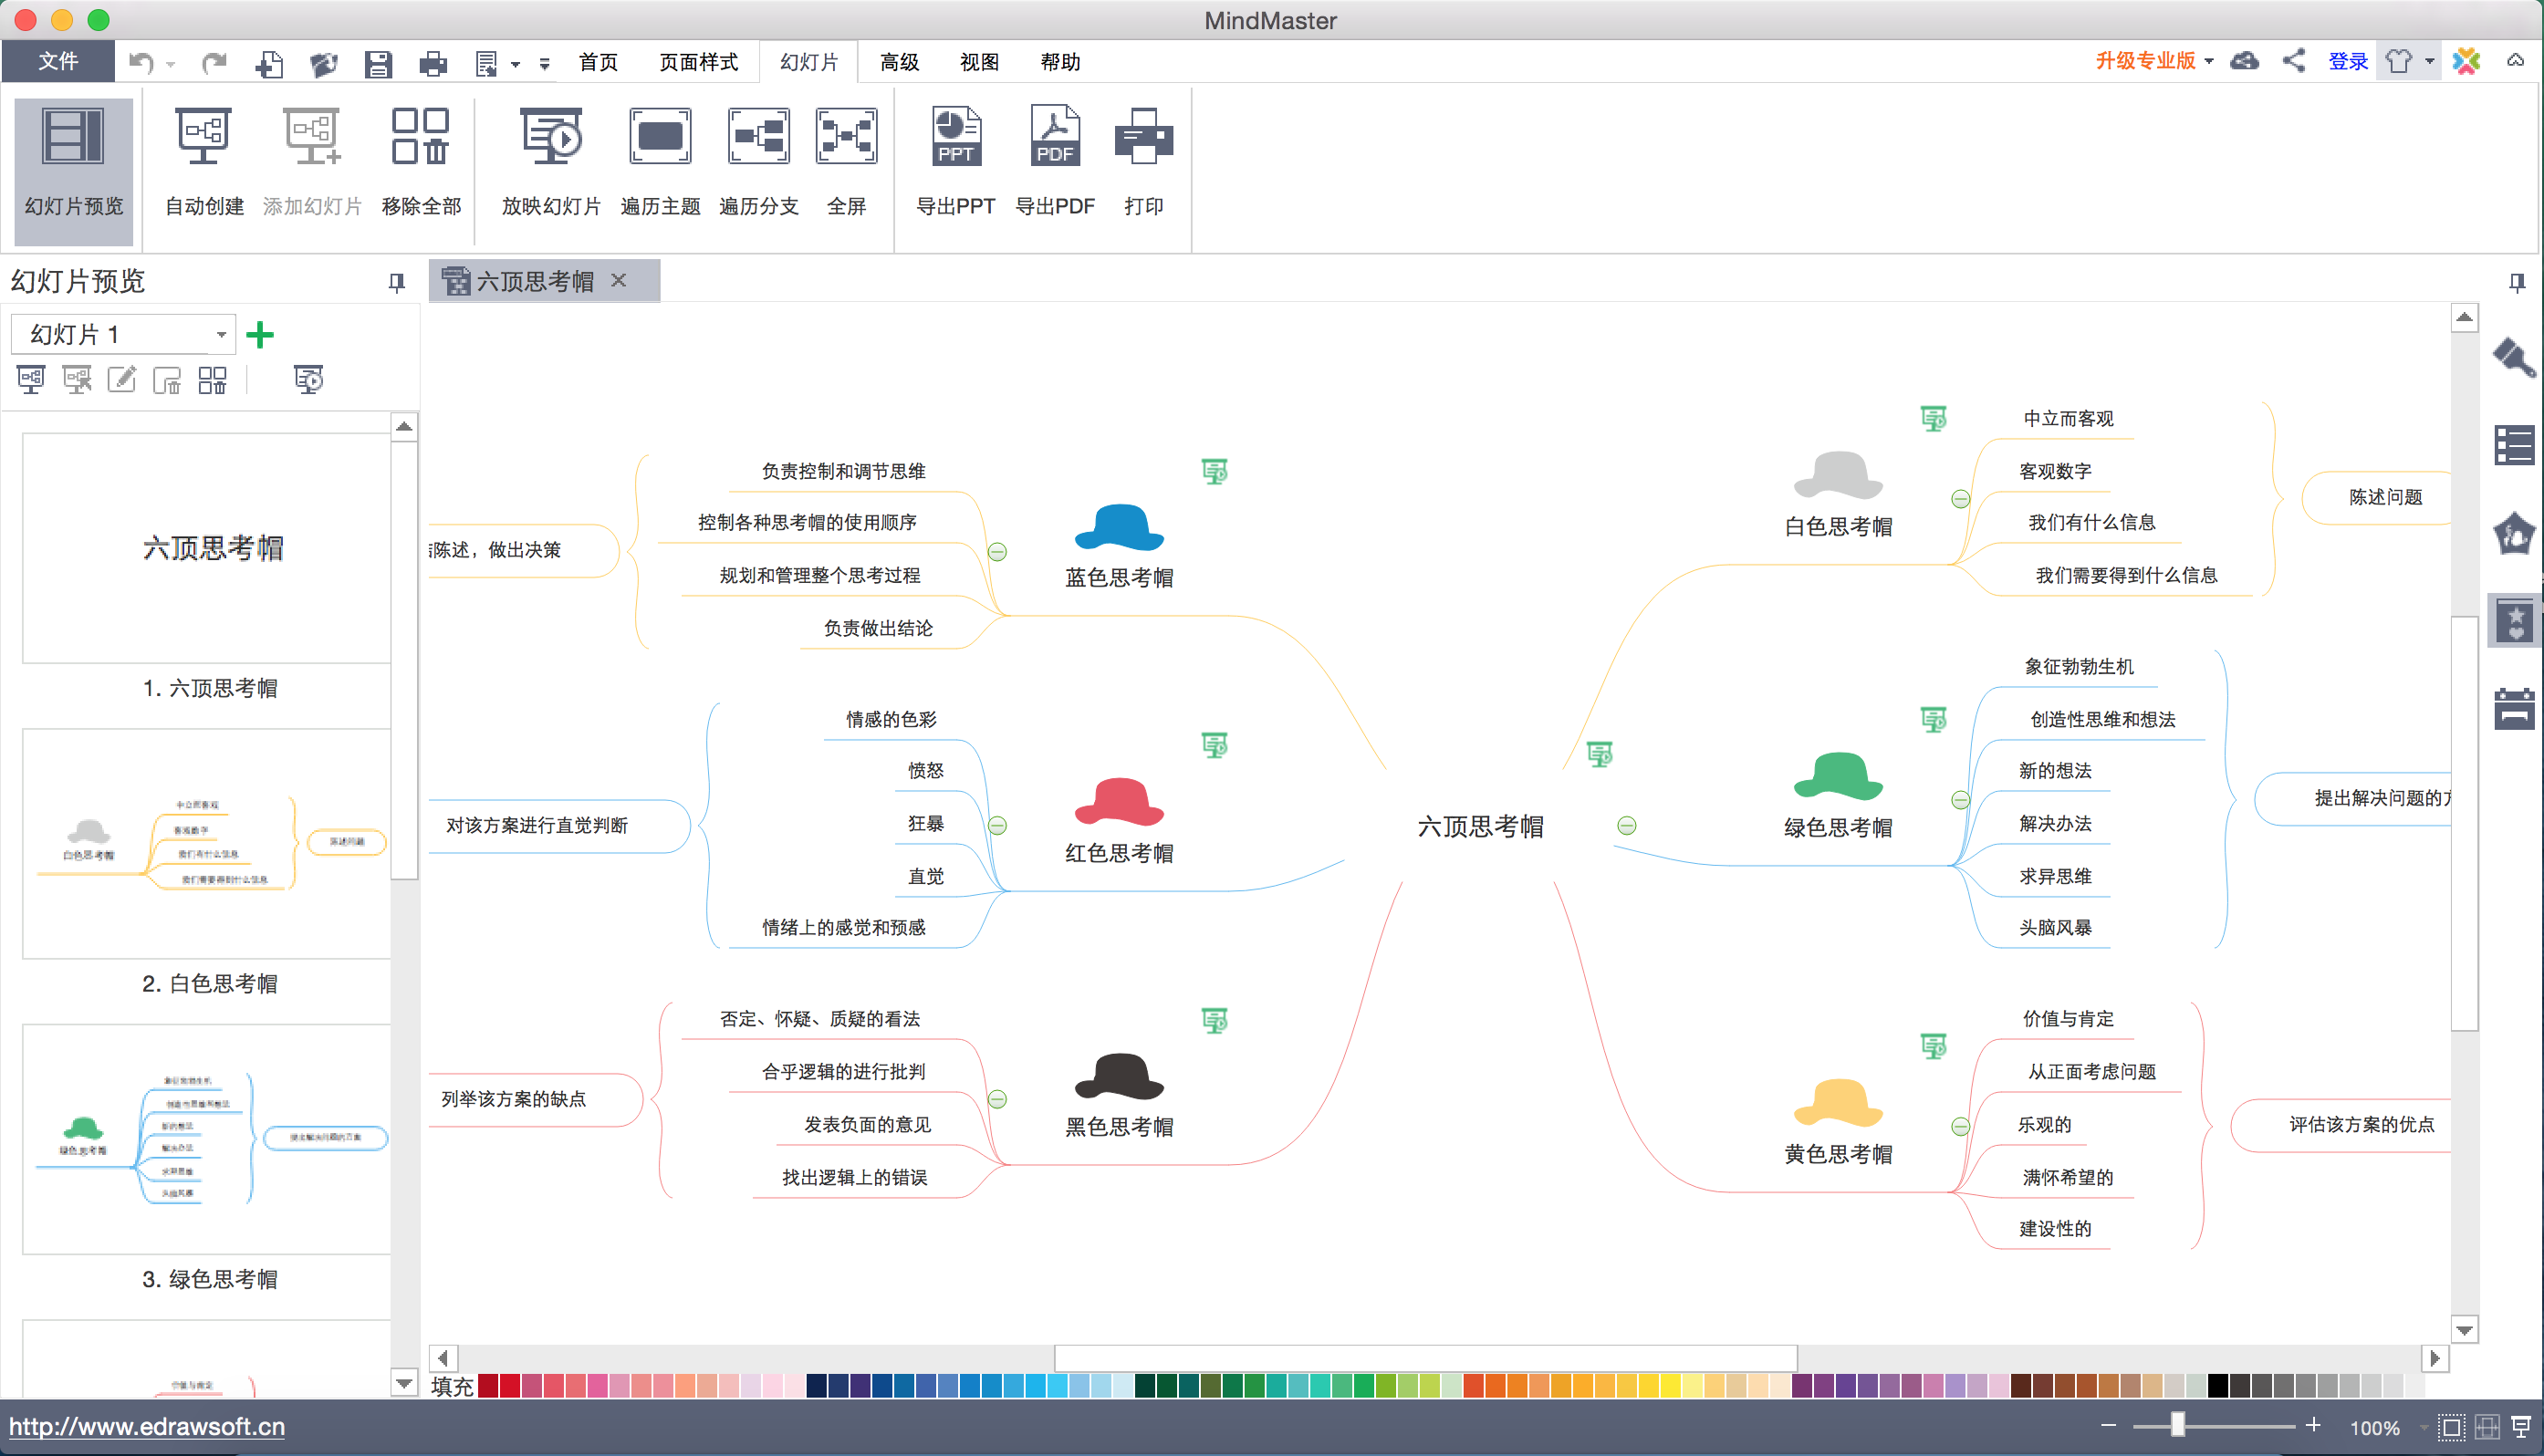Click the undo arrow in quick toolbar
Screen dimensions: 2544x1456
(142, 63)
